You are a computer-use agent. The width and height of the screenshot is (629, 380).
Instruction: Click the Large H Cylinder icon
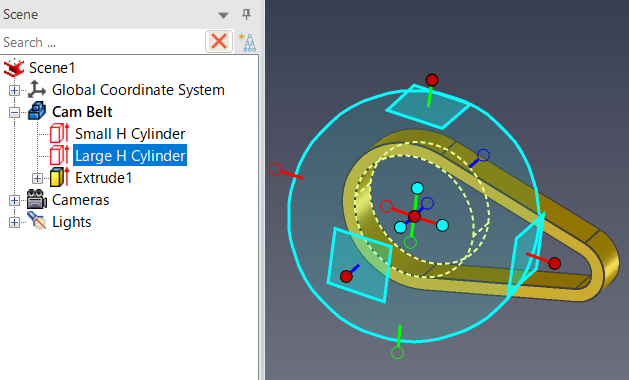59,155
